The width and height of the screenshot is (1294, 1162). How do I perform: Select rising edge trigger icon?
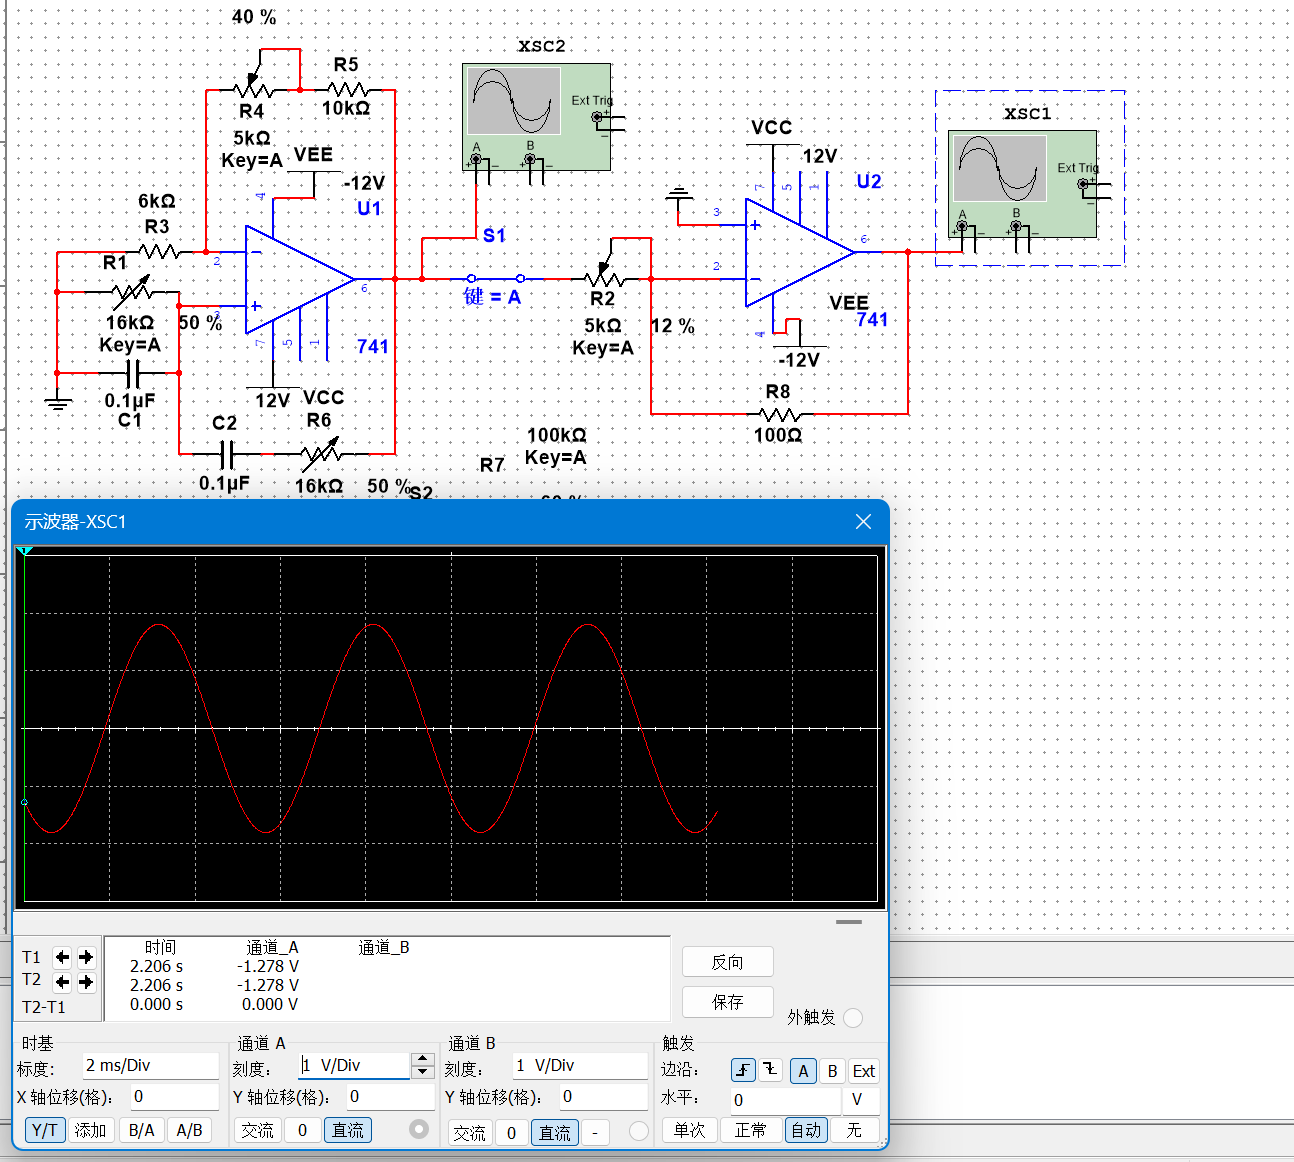click(x=743, y=1070)
